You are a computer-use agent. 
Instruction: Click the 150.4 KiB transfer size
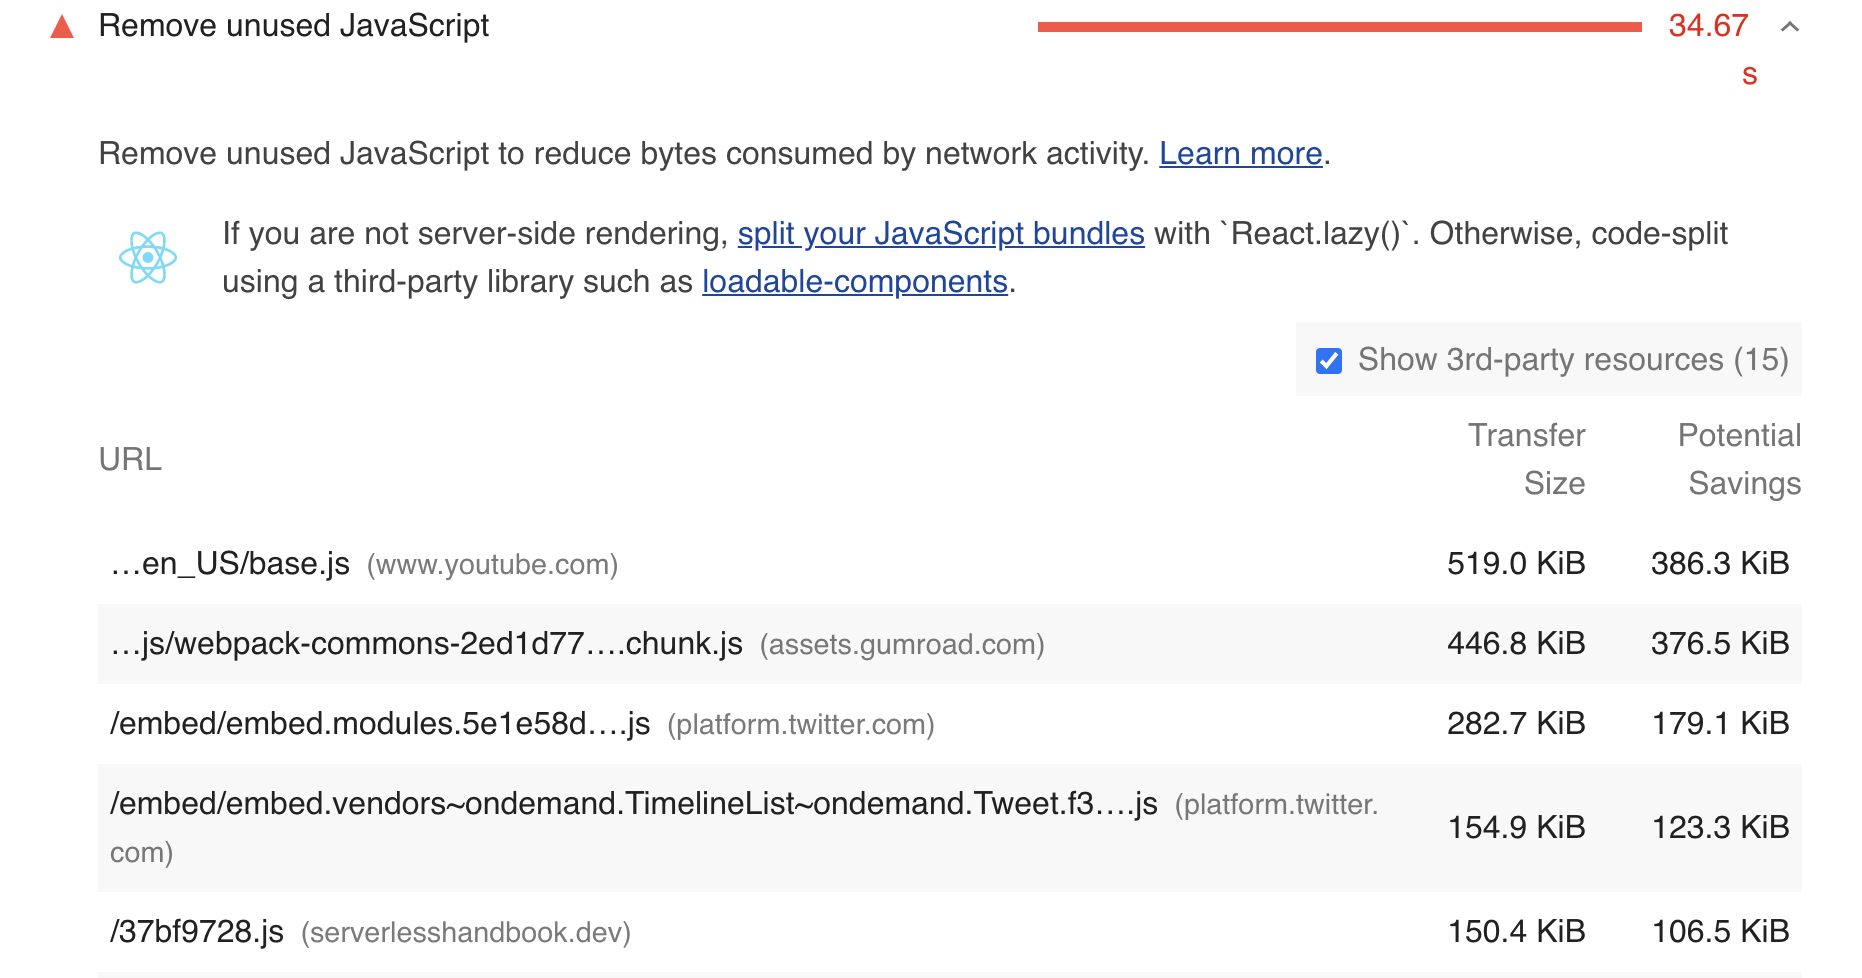tap(1516, 931)
